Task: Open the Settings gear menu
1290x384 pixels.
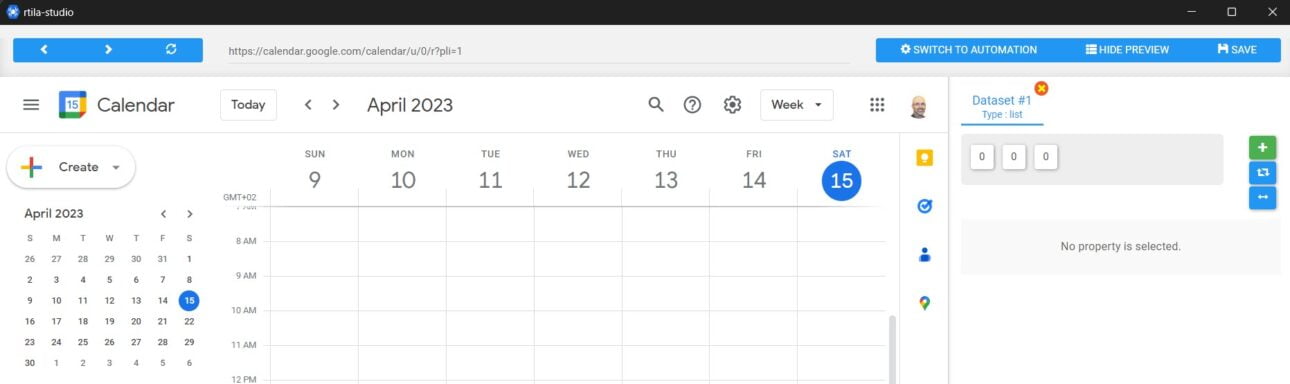Action: (732, 105)
